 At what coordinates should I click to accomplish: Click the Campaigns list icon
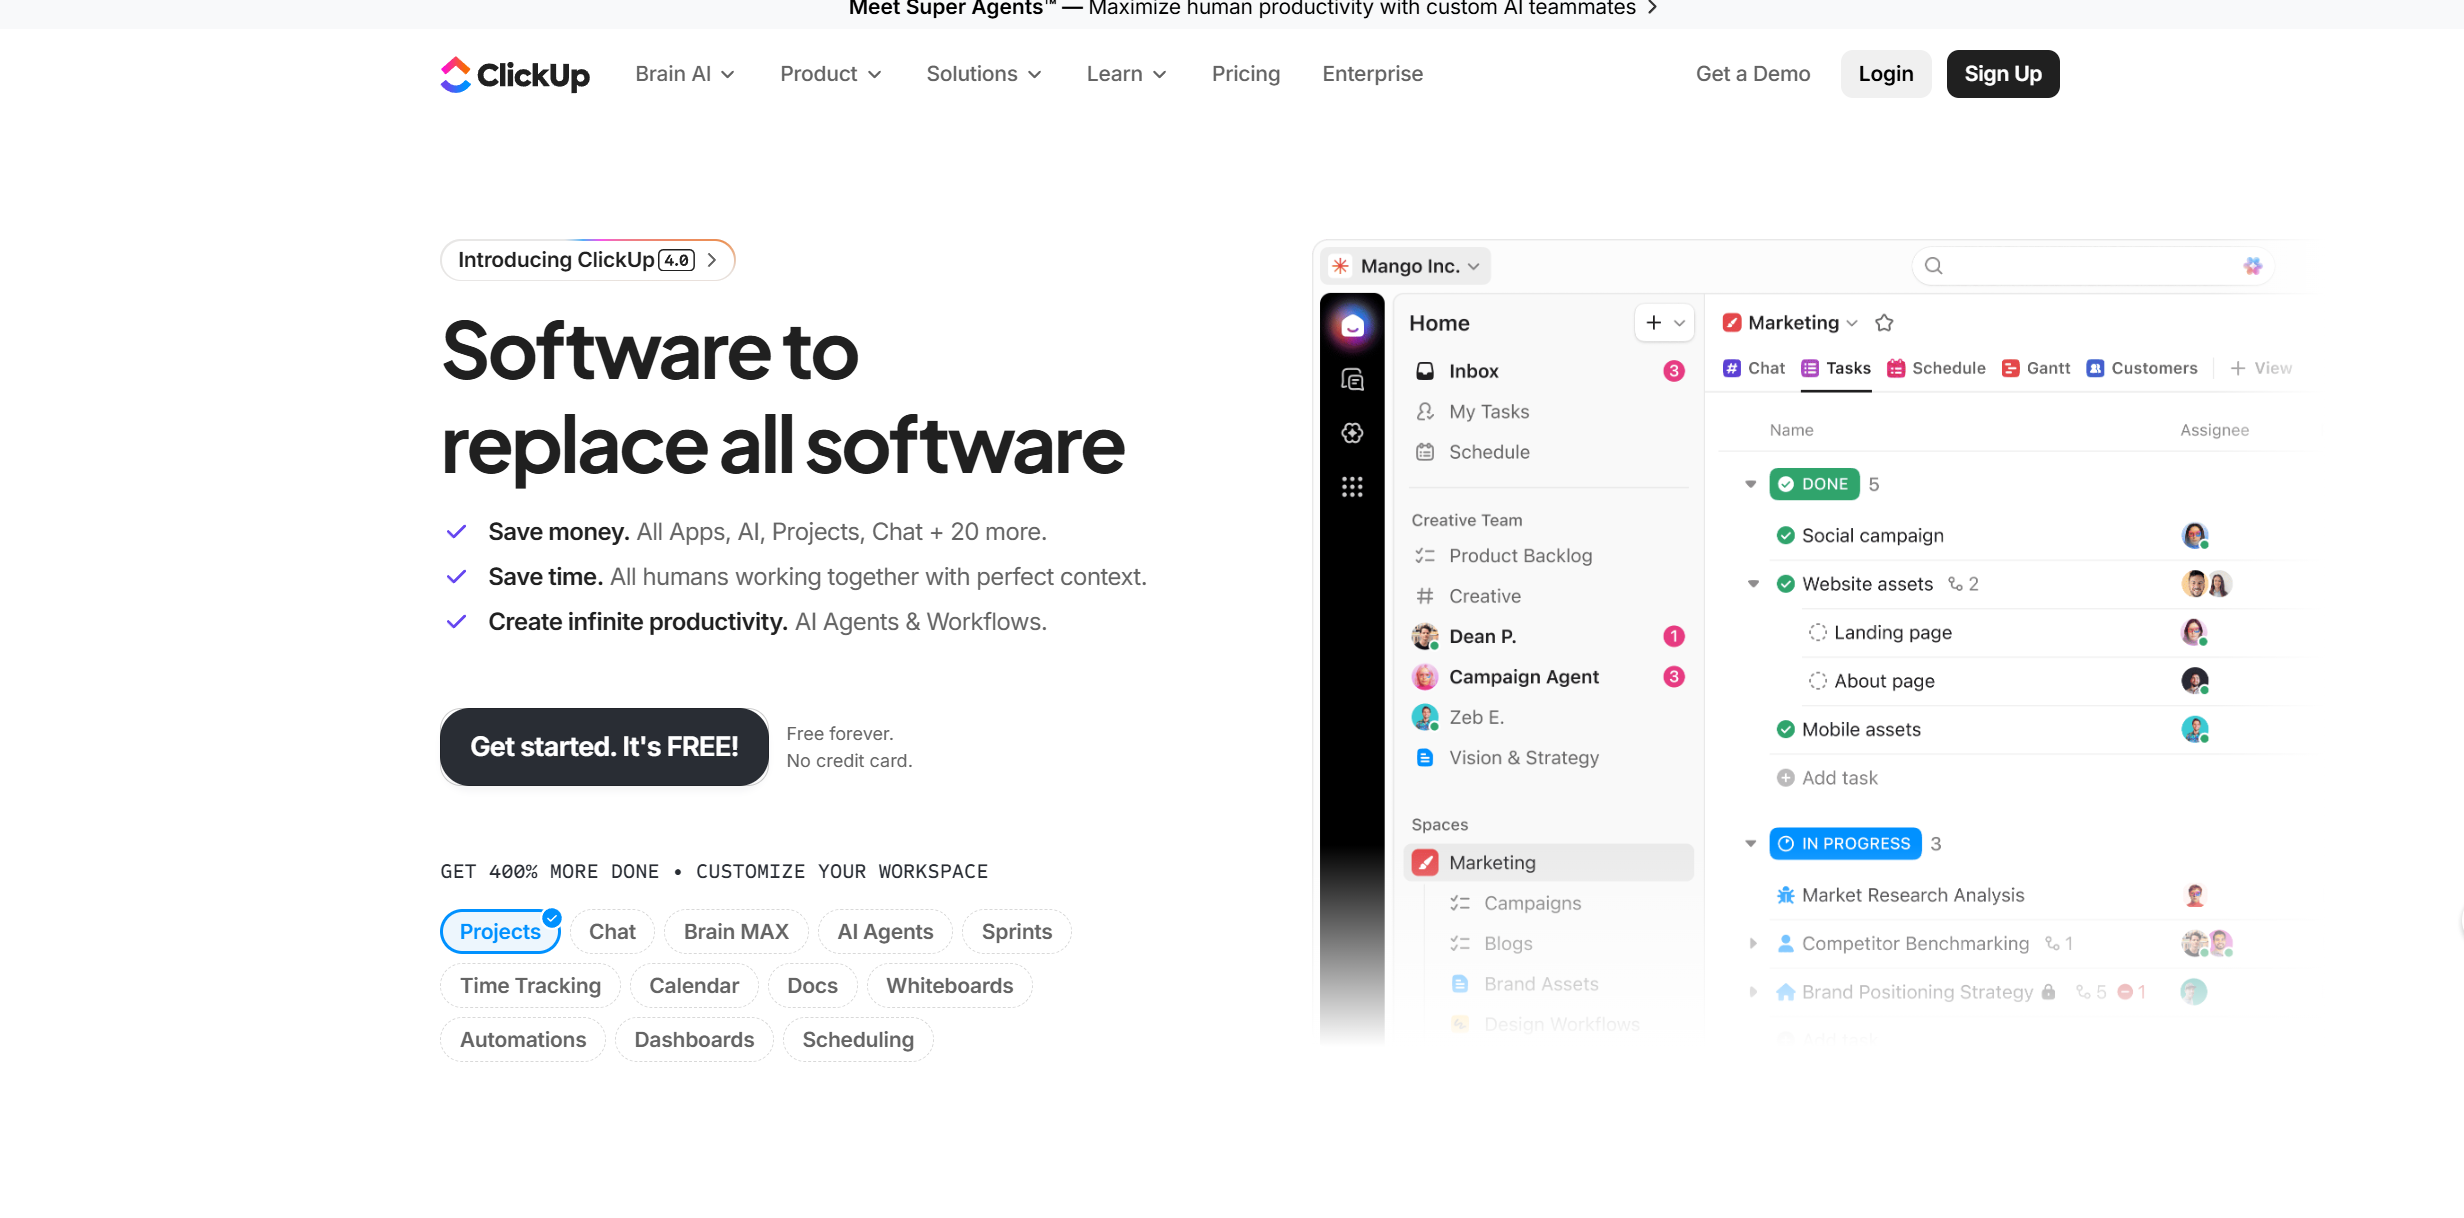(x=1460, y=903)
